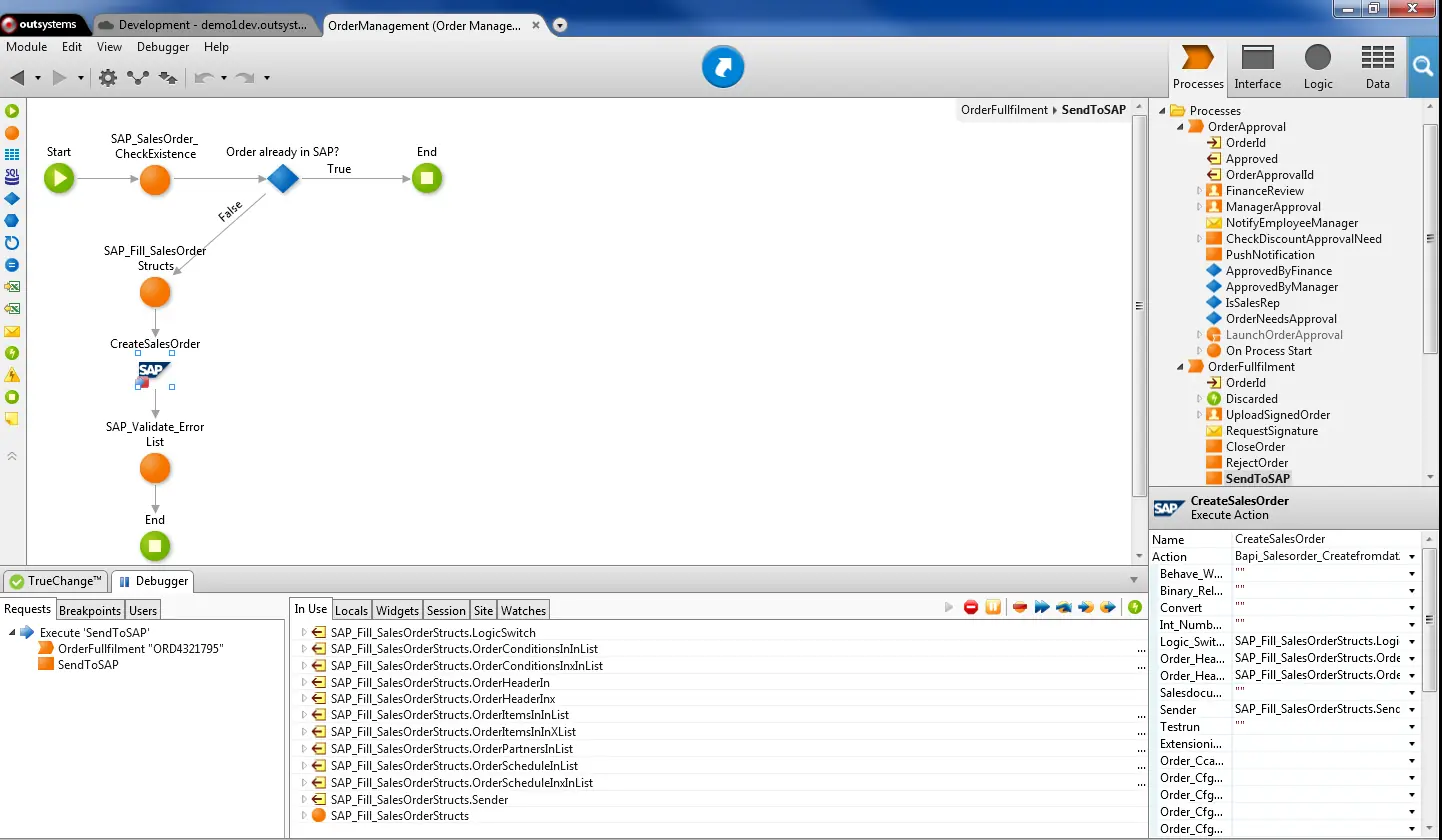This screenshot has height=840, width=1442.
Task: Open the View menu
Action: [110, 47]
